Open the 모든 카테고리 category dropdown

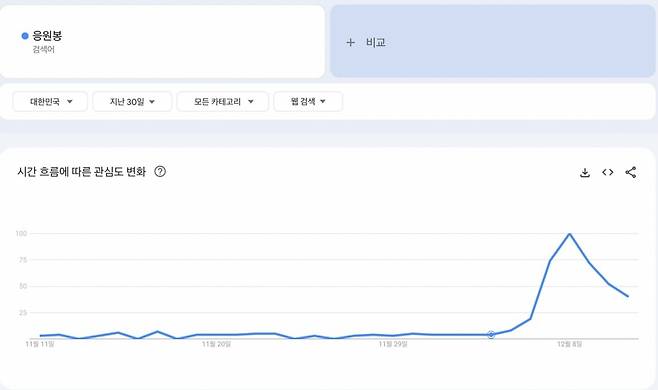[x=223, y=102]
